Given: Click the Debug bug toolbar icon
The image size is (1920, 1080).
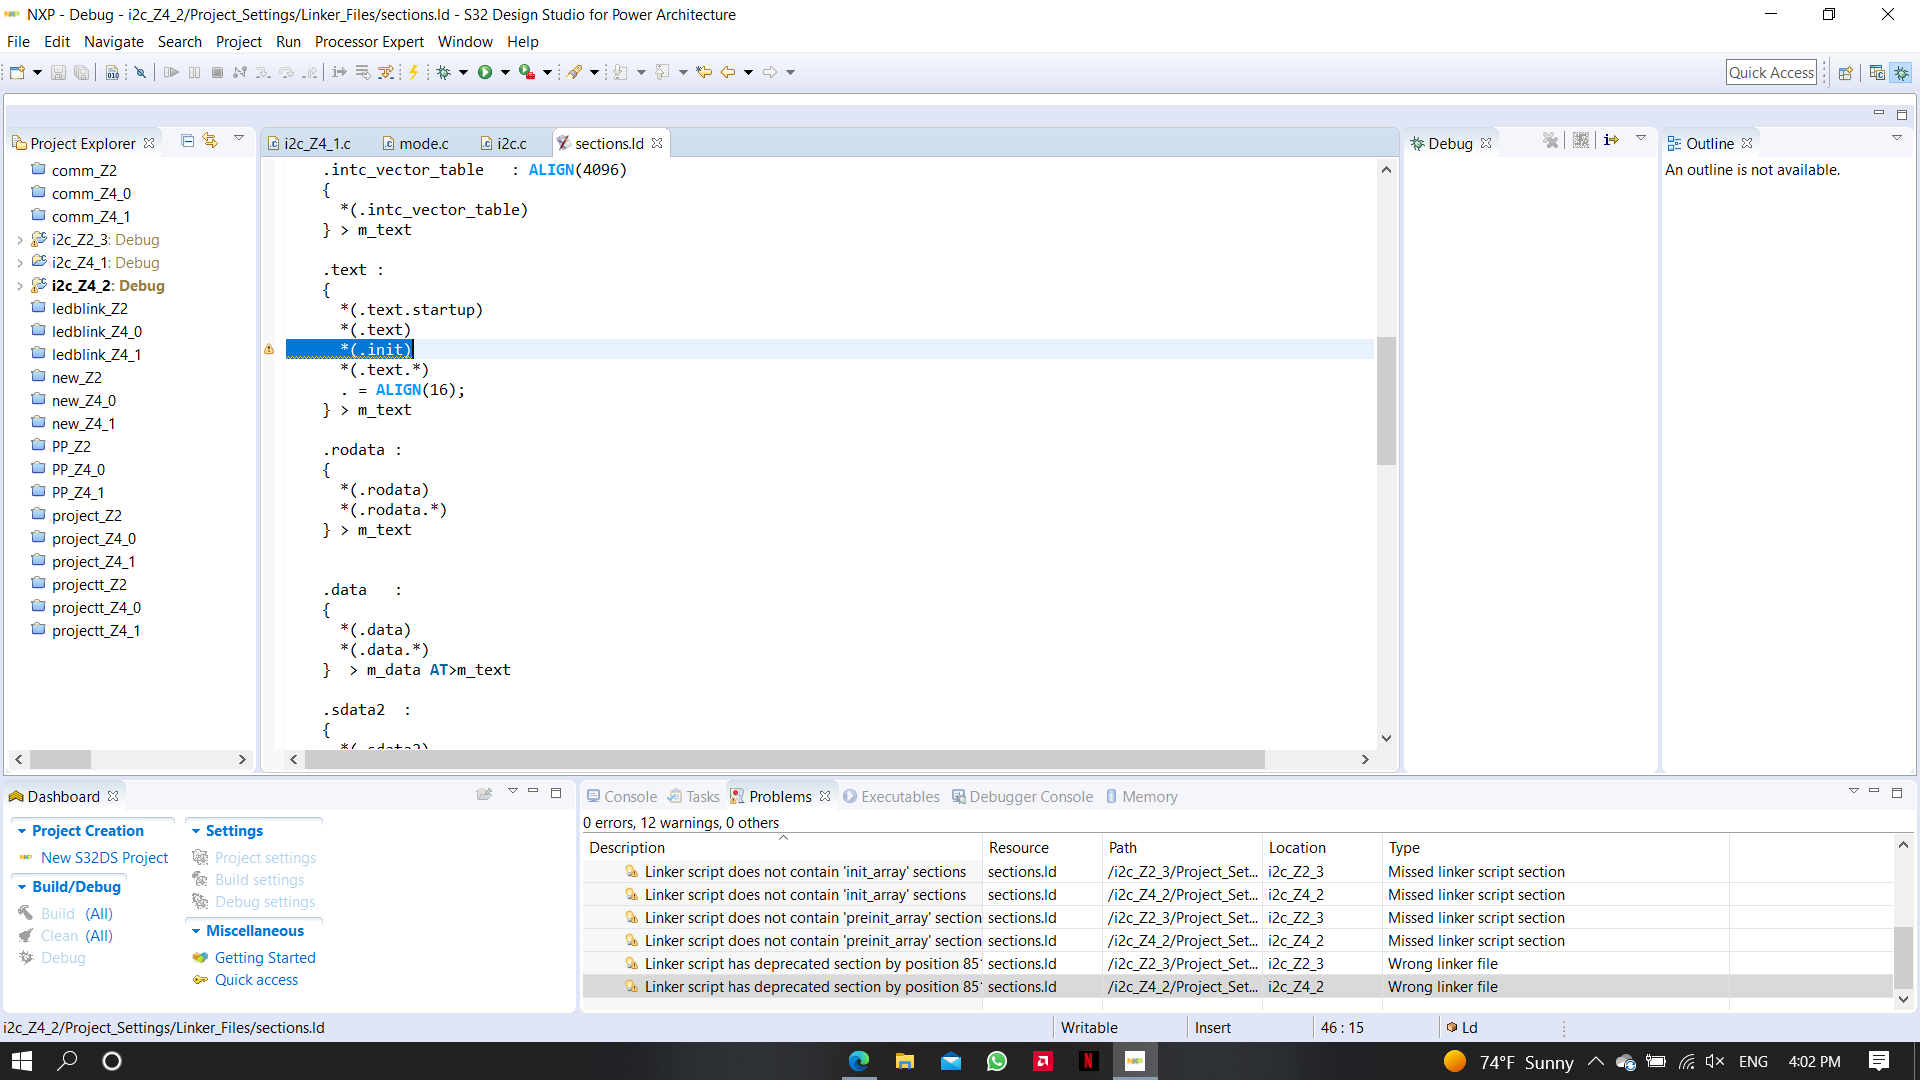Looking at the screenshot, I should click(444, 72).
